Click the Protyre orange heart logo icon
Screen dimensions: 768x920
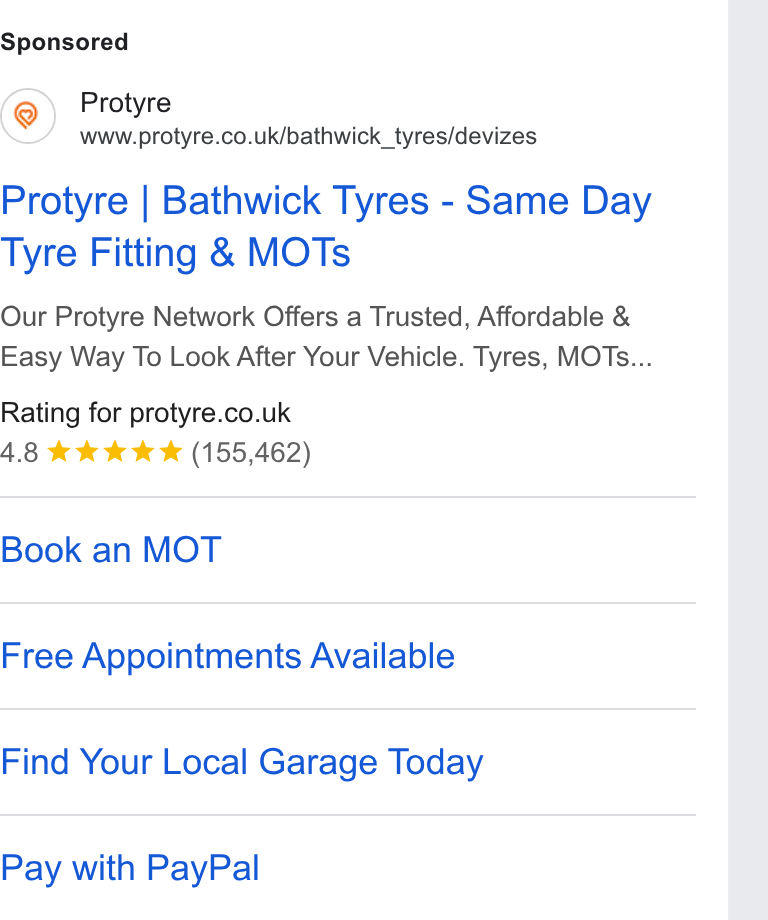(27, 116)
